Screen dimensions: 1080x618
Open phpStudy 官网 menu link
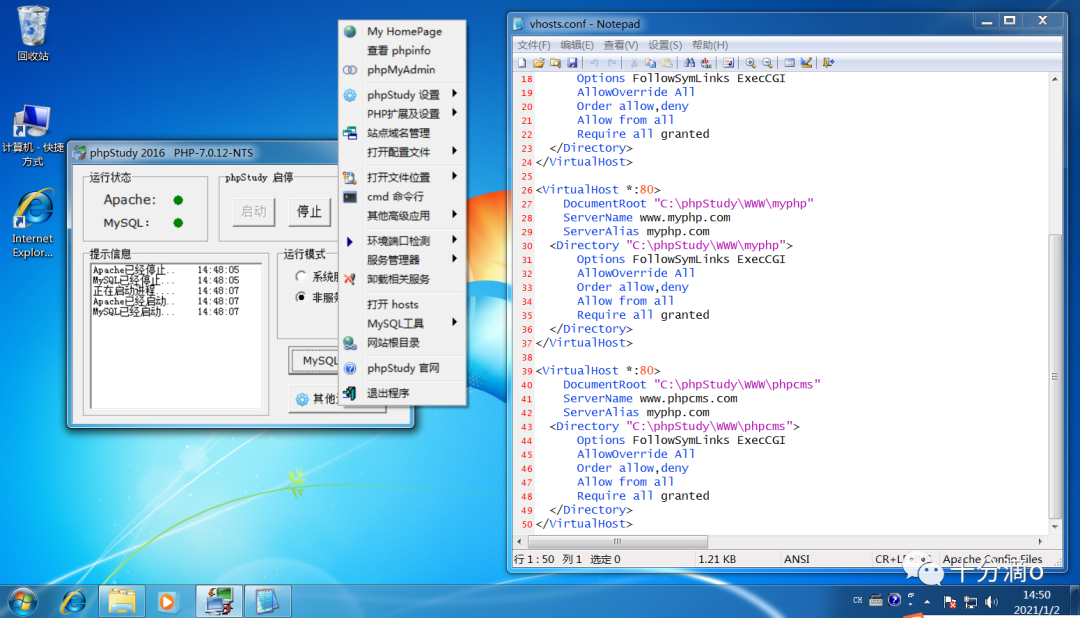click(x=404, y=368)
